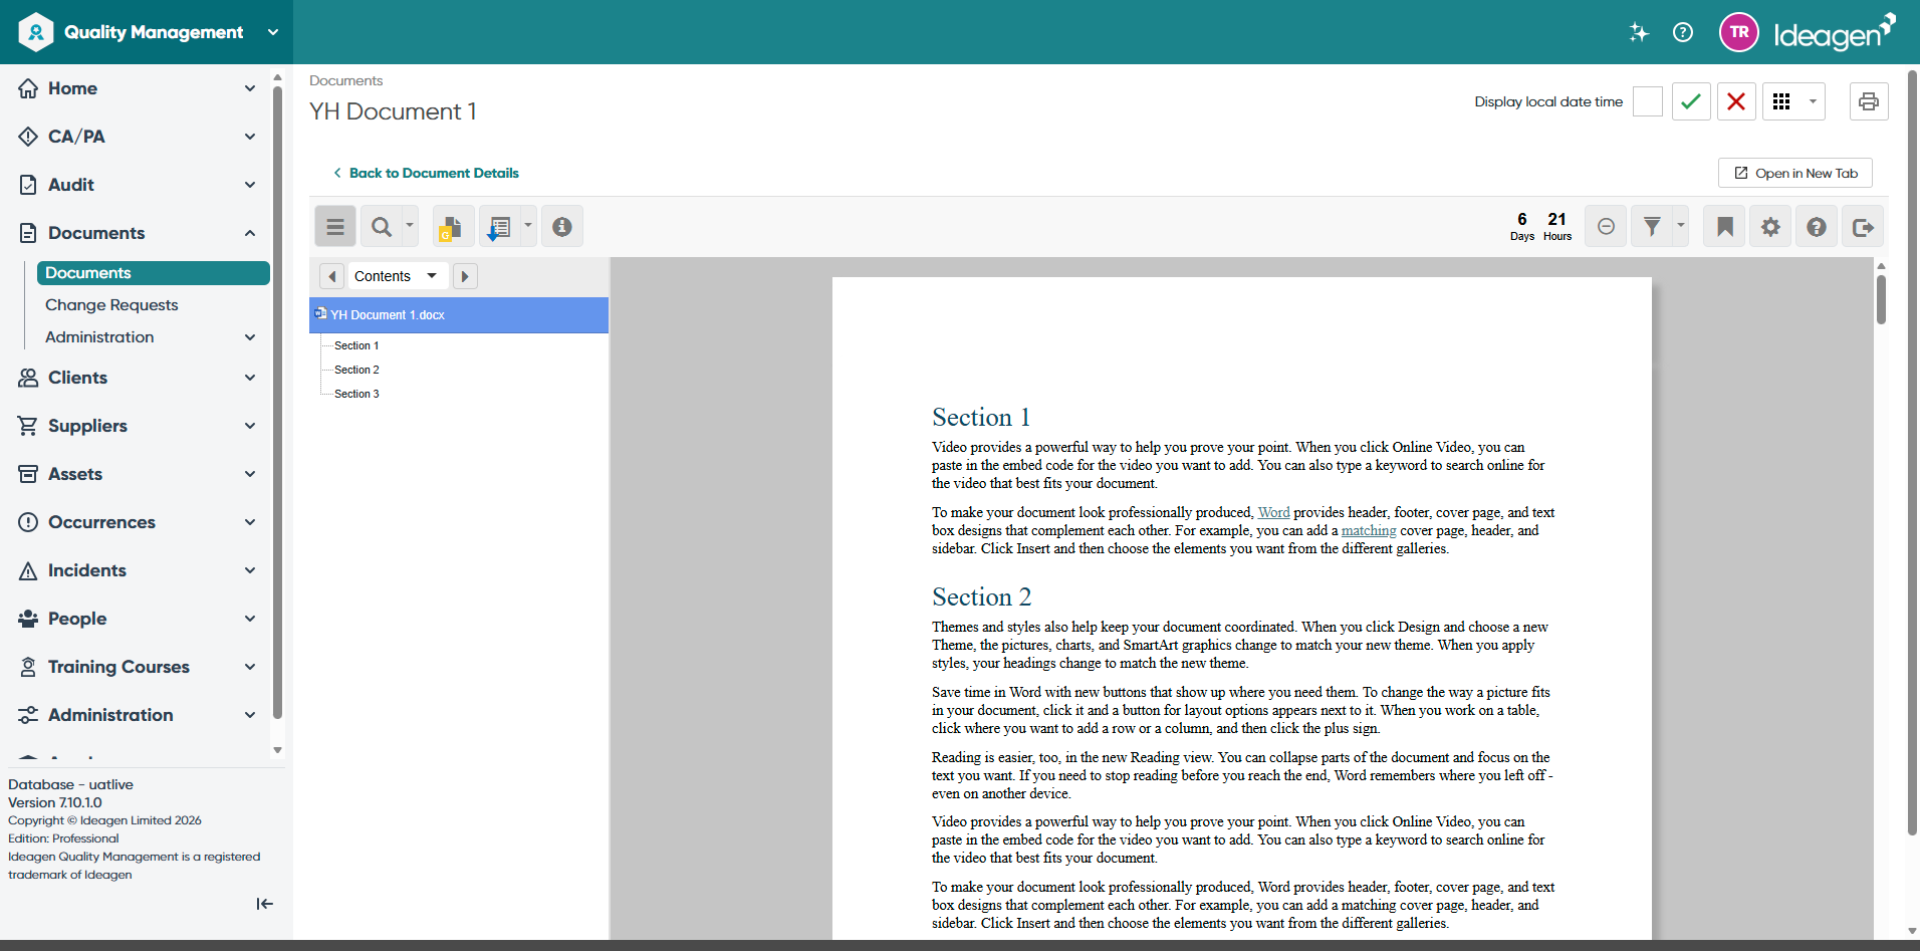Jump to Section 2 in contents tree
1920x951 pixels.
pos(356,370)
